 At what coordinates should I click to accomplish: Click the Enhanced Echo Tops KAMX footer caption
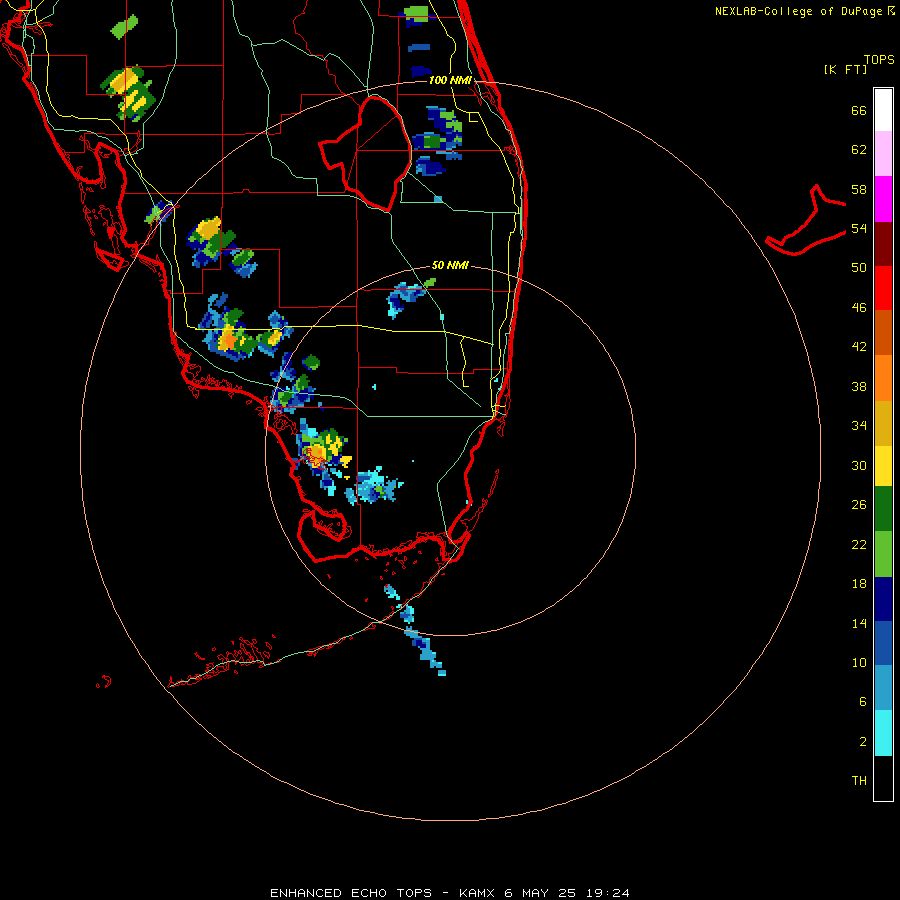pyautogui.click(x=449, y=893)
